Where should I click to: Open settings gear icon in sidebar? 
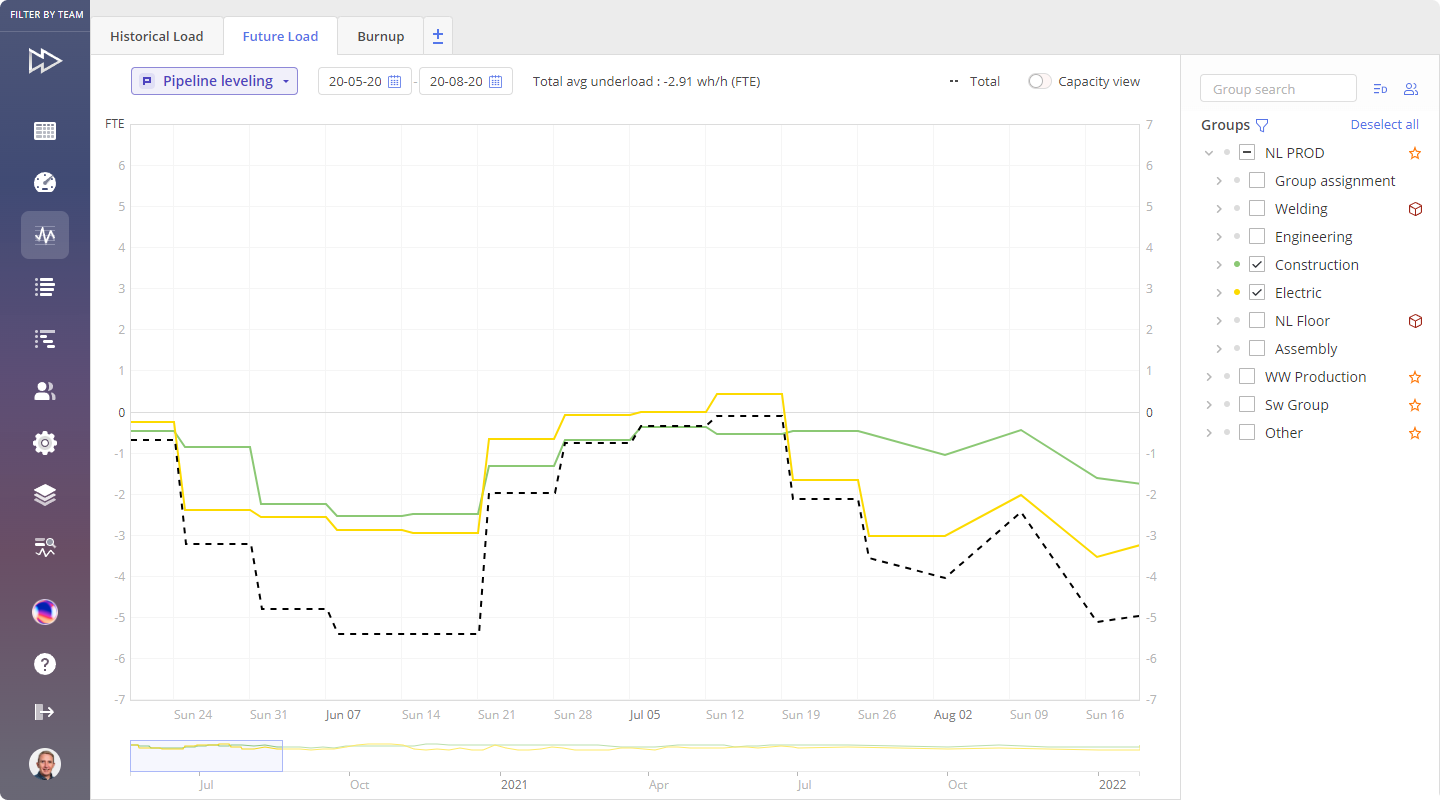click(x=45, y=443)
